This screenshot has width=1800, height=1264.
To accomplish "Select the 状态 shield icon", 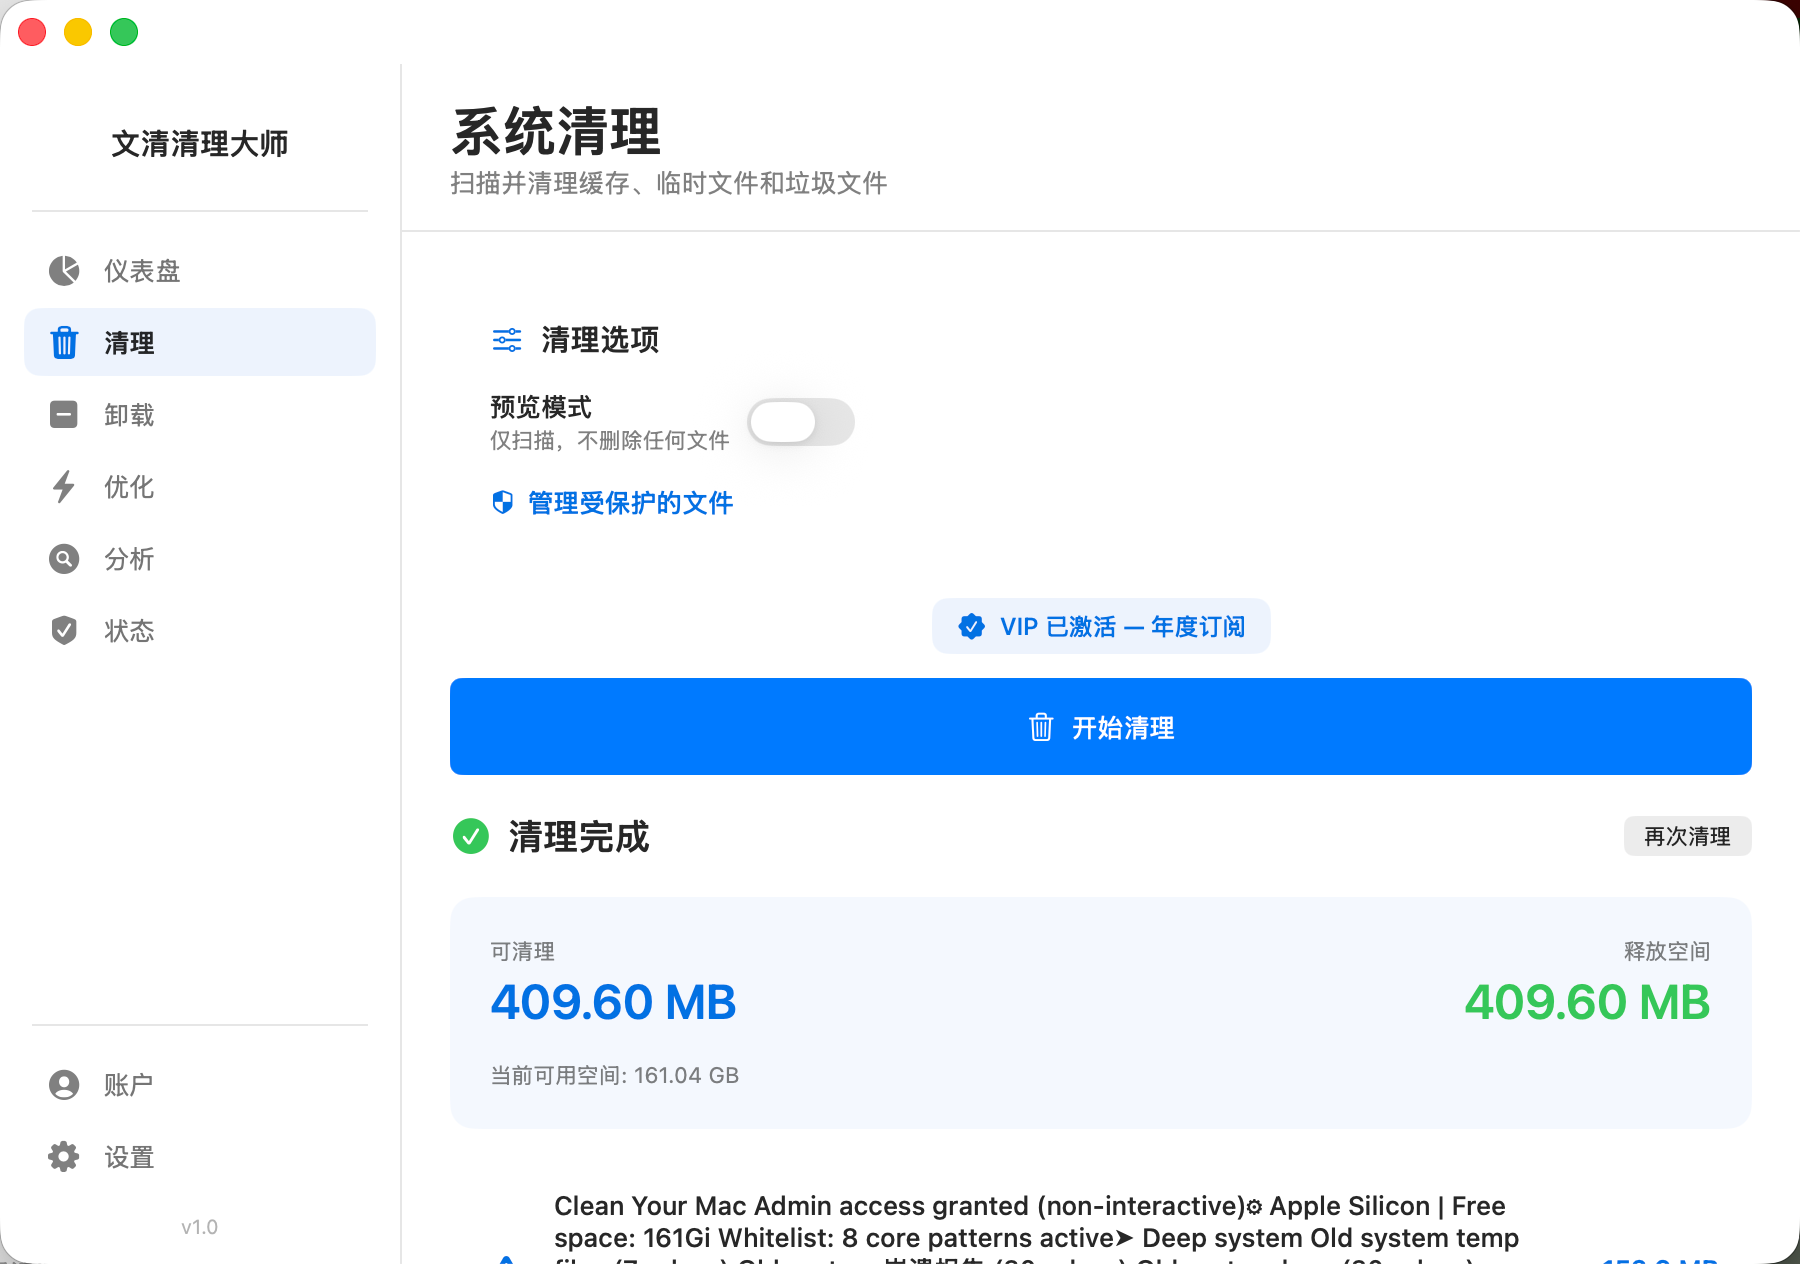I will pyautogui.click(x=64, y=631).
